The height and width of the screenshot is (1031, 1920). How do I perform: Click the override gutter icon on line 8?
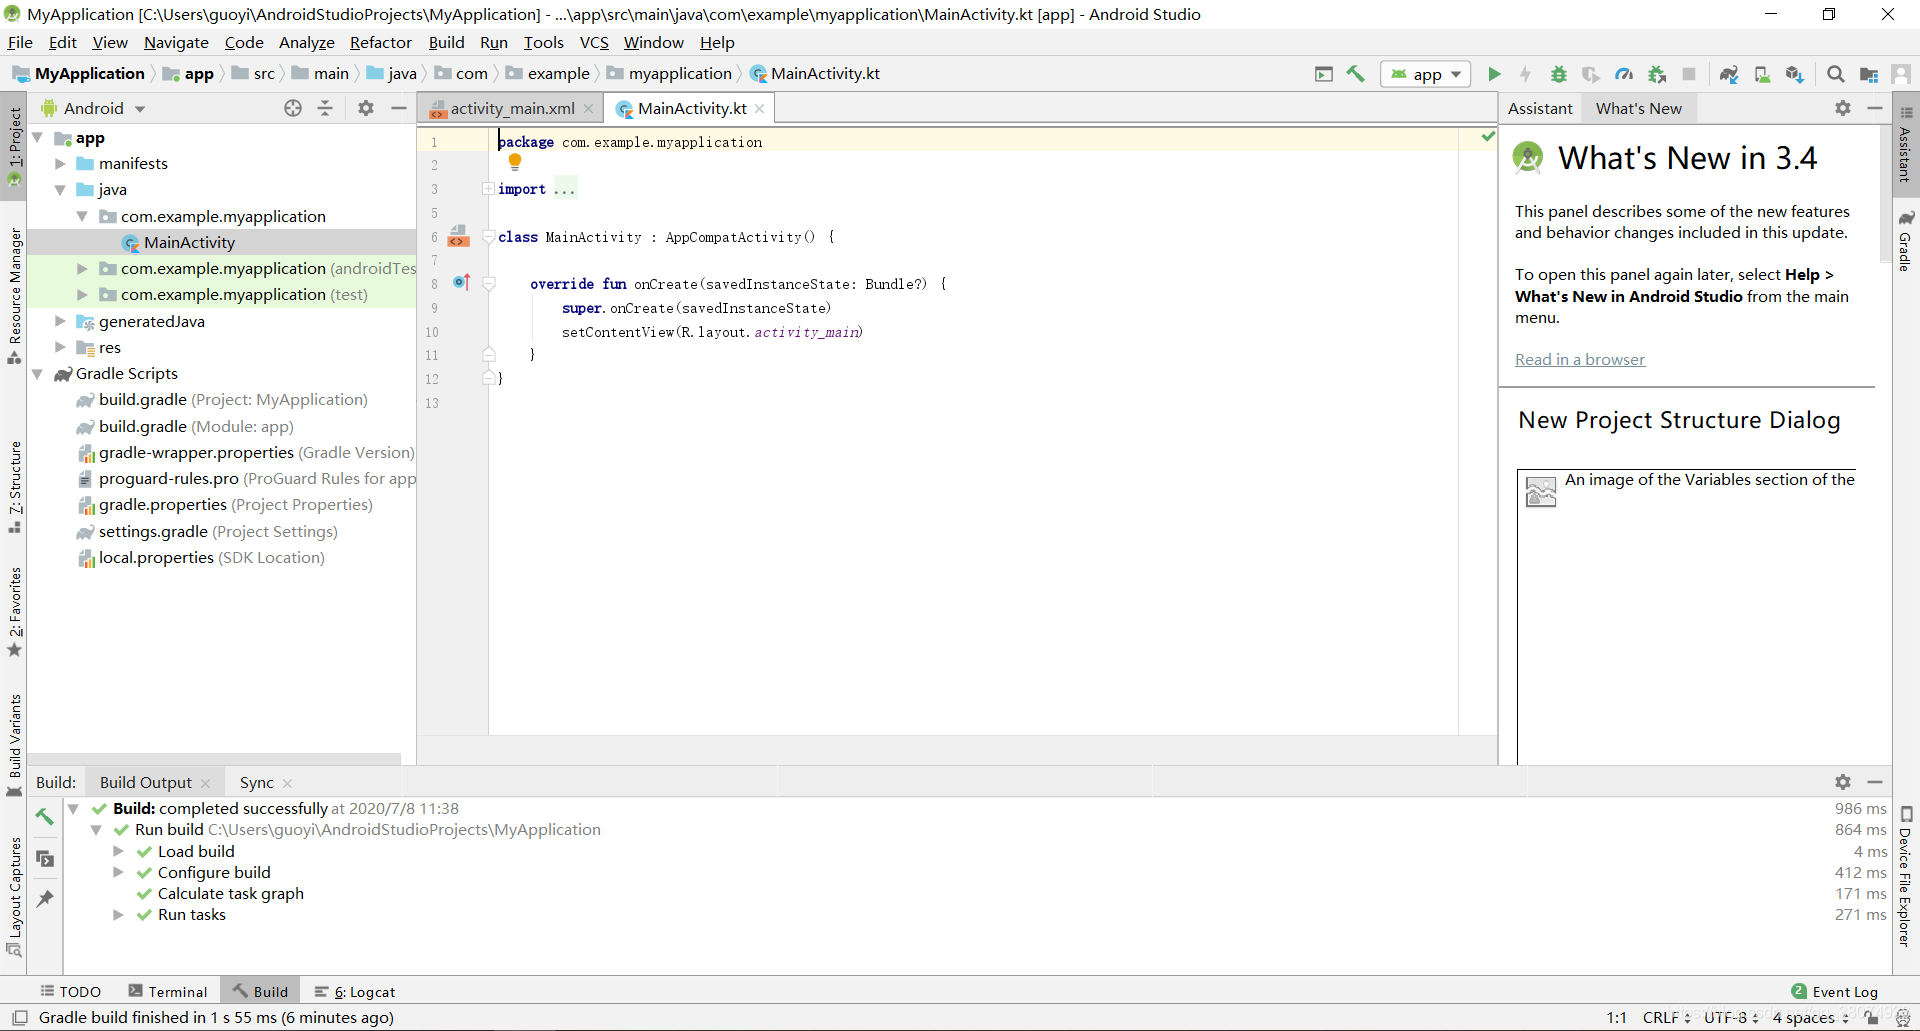[461, 283]
